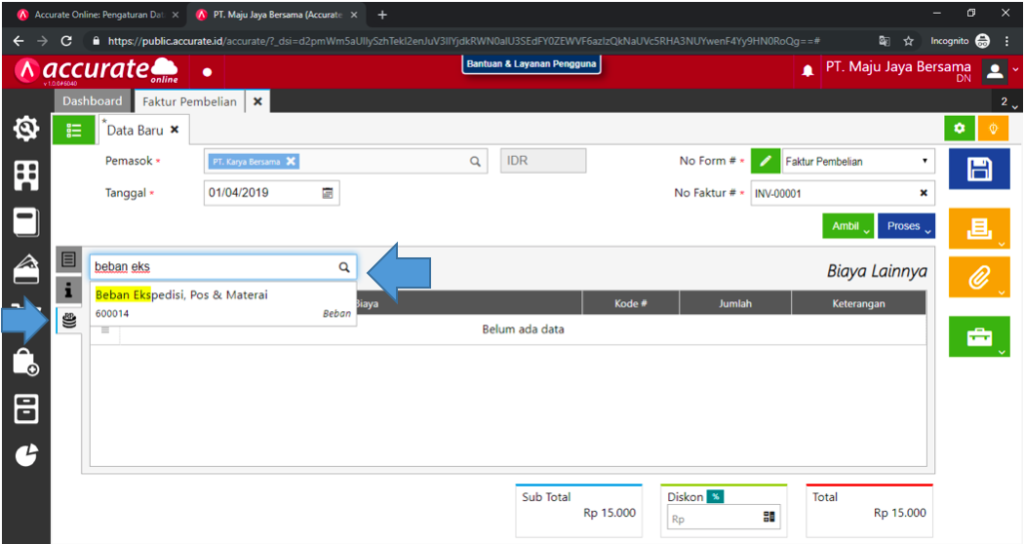The height and width of the screenshot is (544, 1024).
Task: Expand the open tabs counter dropdown
Action: pyautogui.click(x=1008, y=102)
